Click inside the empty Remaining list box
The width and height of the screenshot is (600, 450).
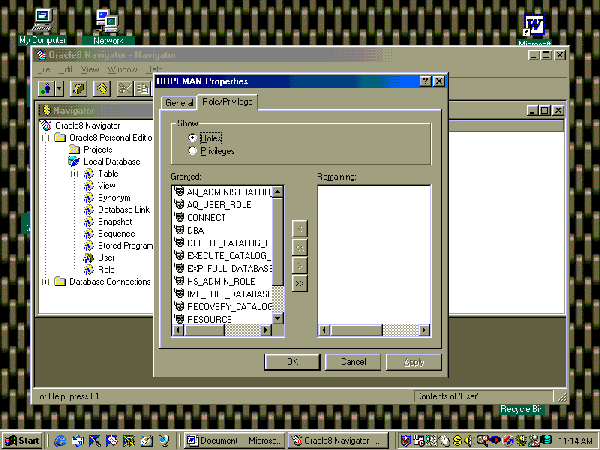point(374,255)
